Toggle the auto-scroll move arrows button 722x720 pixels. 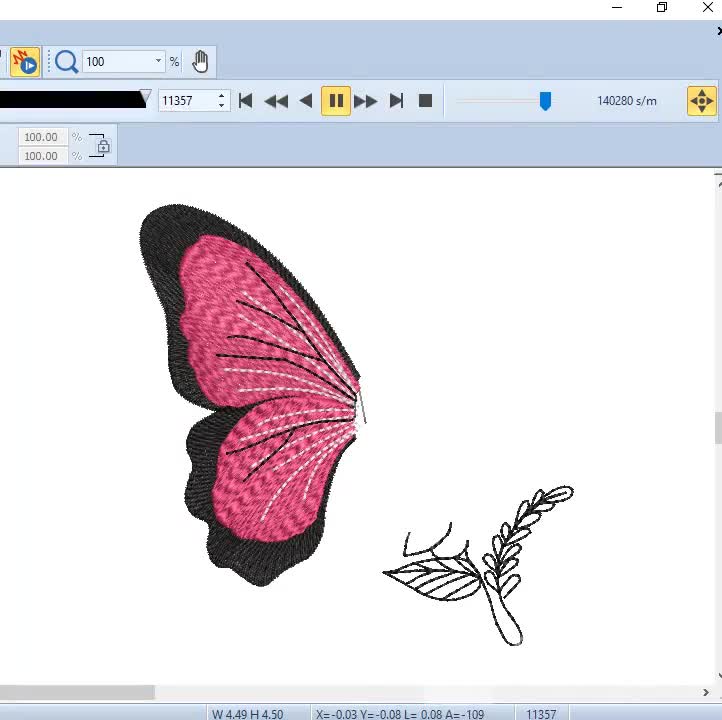[701, 101]
